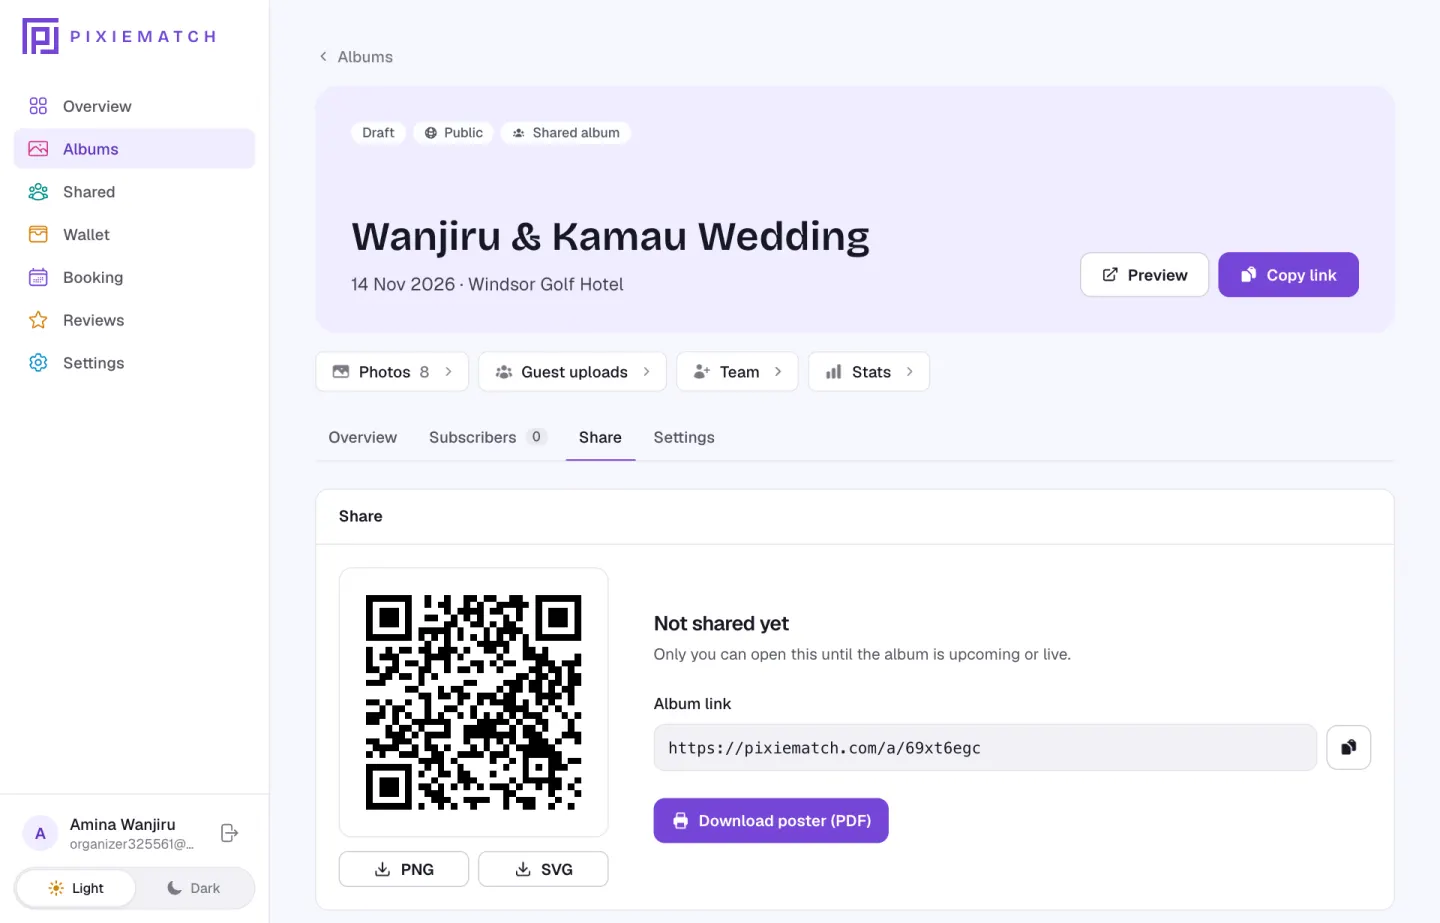
Task: Click the Public visibility badge
Action: click(453, 133)
